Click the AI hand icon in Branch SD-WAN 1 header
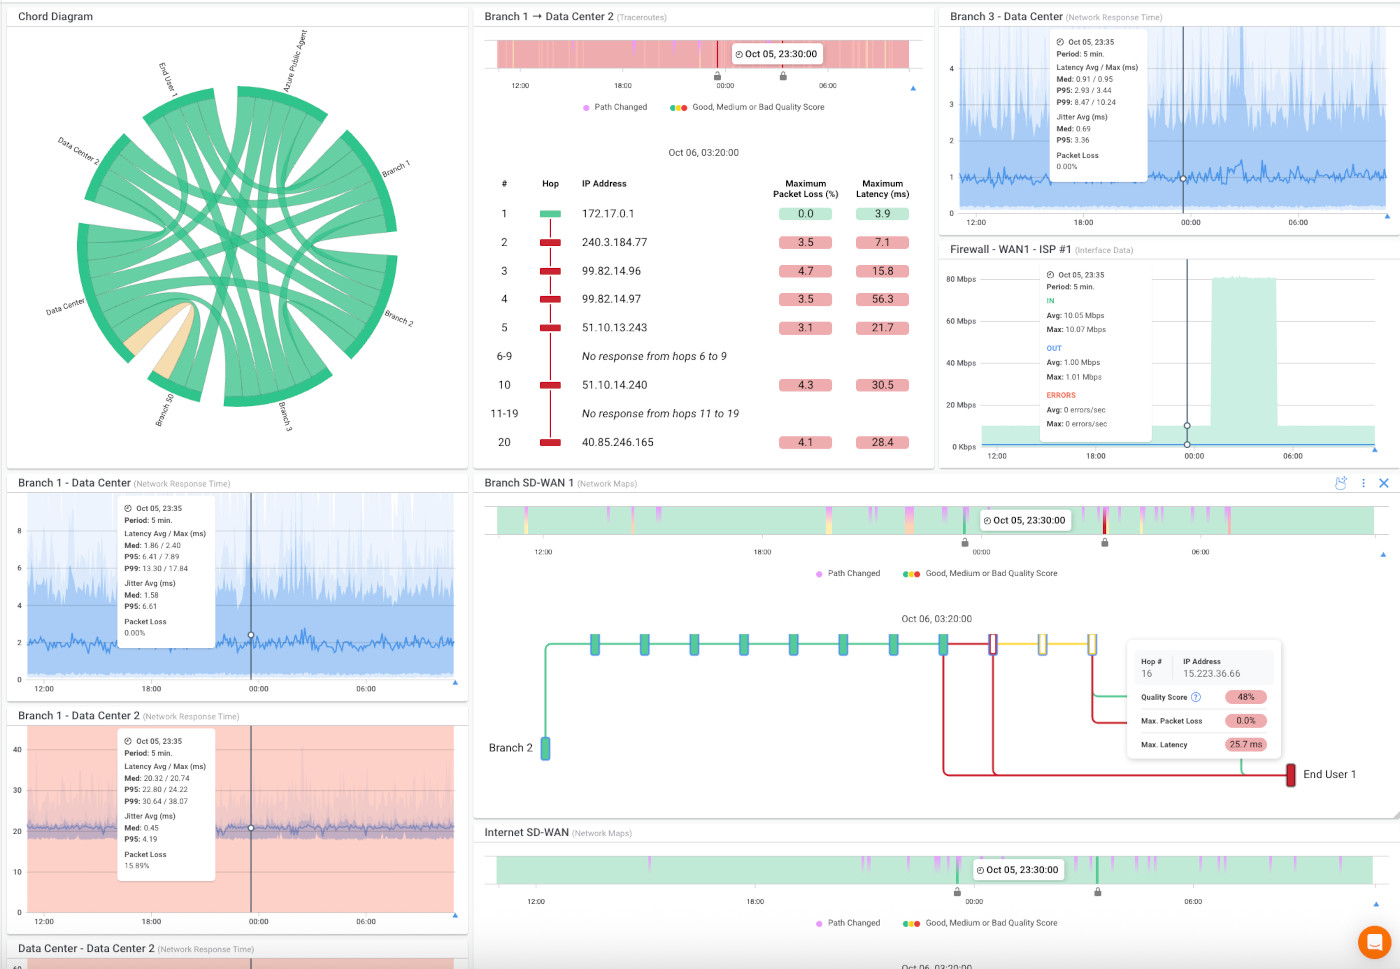 click(x=1341, y=483)
